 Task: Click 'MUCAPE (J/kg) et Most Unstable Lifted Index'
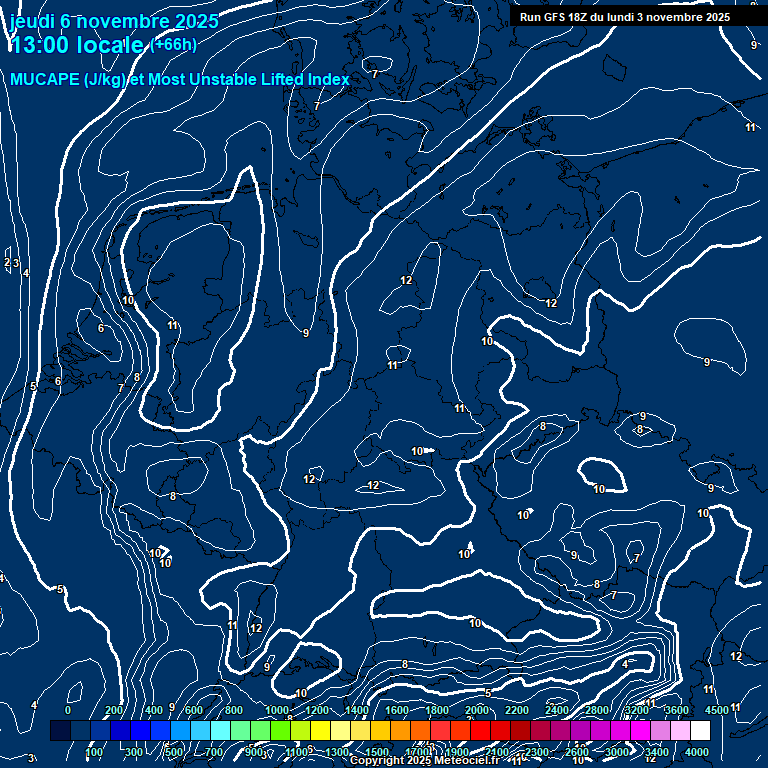click(x=180, y=79)
